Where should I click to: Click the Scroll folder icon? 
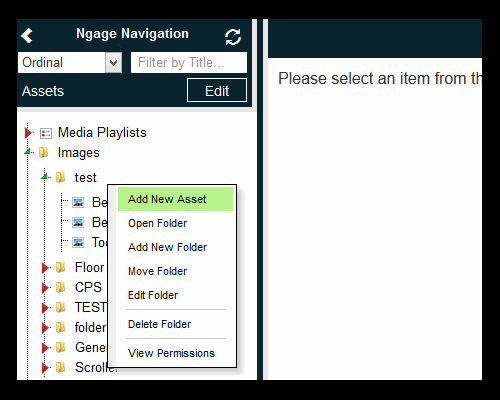click(x=61, y=367)
